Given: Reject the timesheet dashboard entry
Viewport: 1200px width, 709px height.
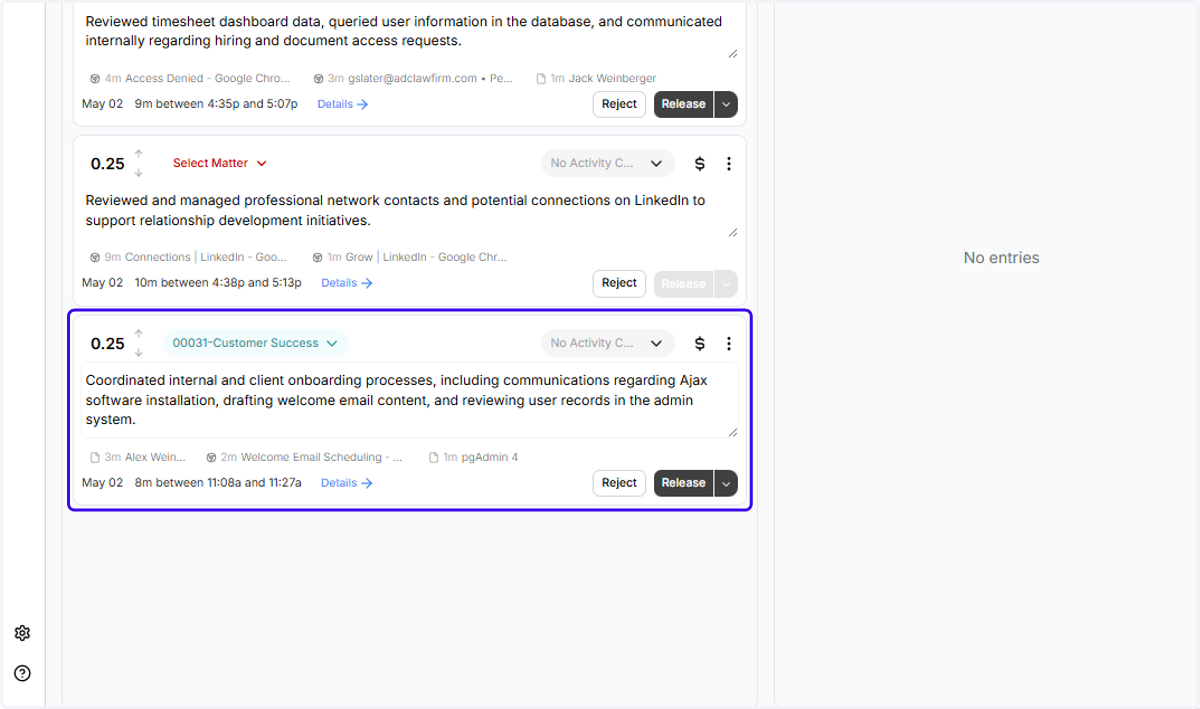Looking at the screenshot, I should [x=619, y=104].
